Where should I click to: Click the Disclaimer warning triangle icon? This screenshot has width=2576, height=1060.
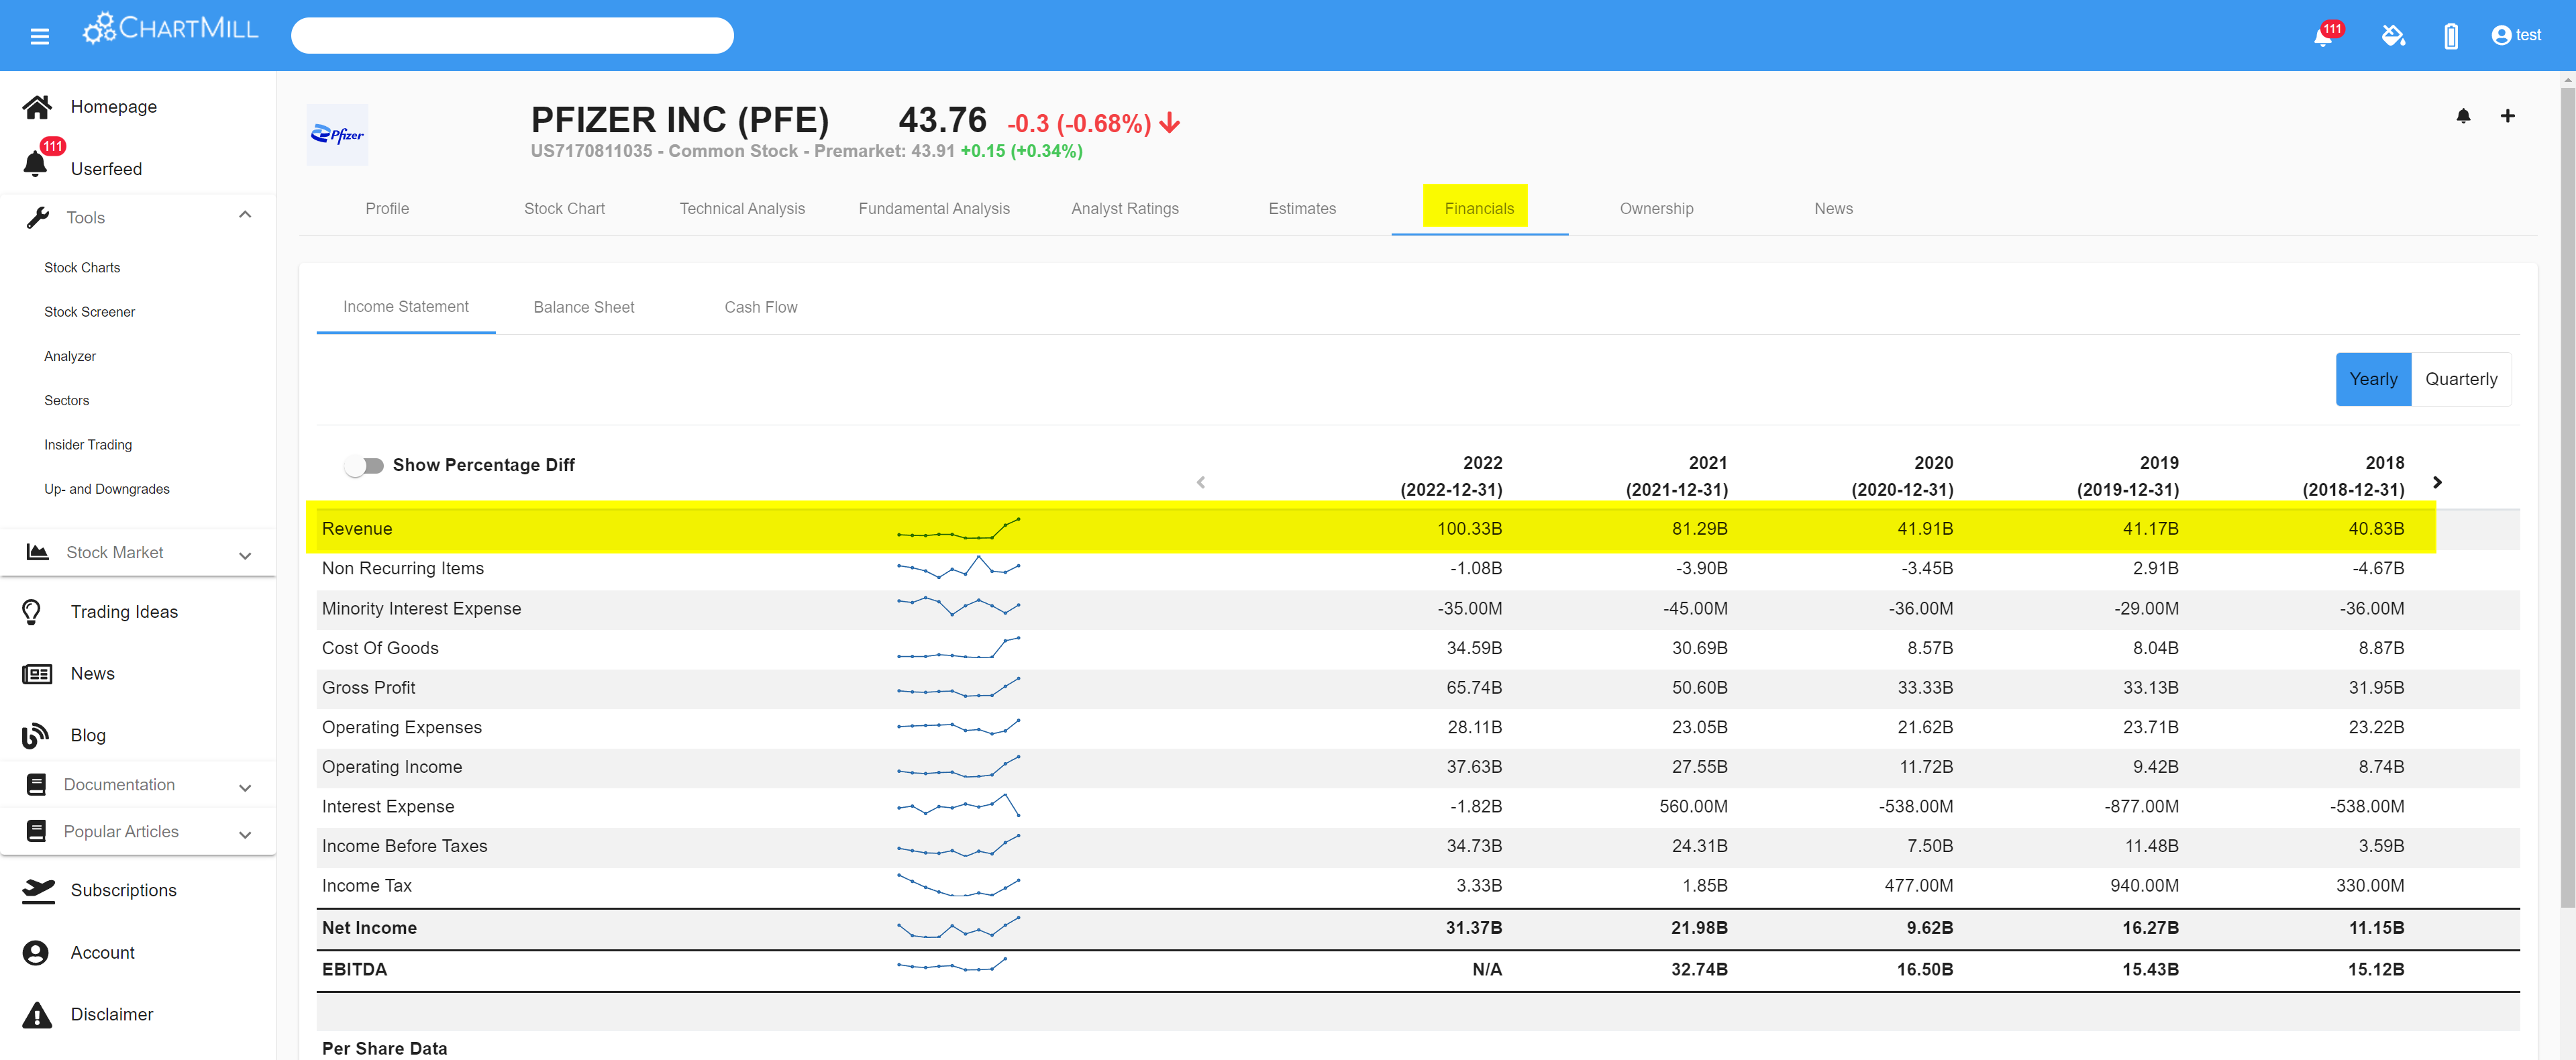point(37,1015)
